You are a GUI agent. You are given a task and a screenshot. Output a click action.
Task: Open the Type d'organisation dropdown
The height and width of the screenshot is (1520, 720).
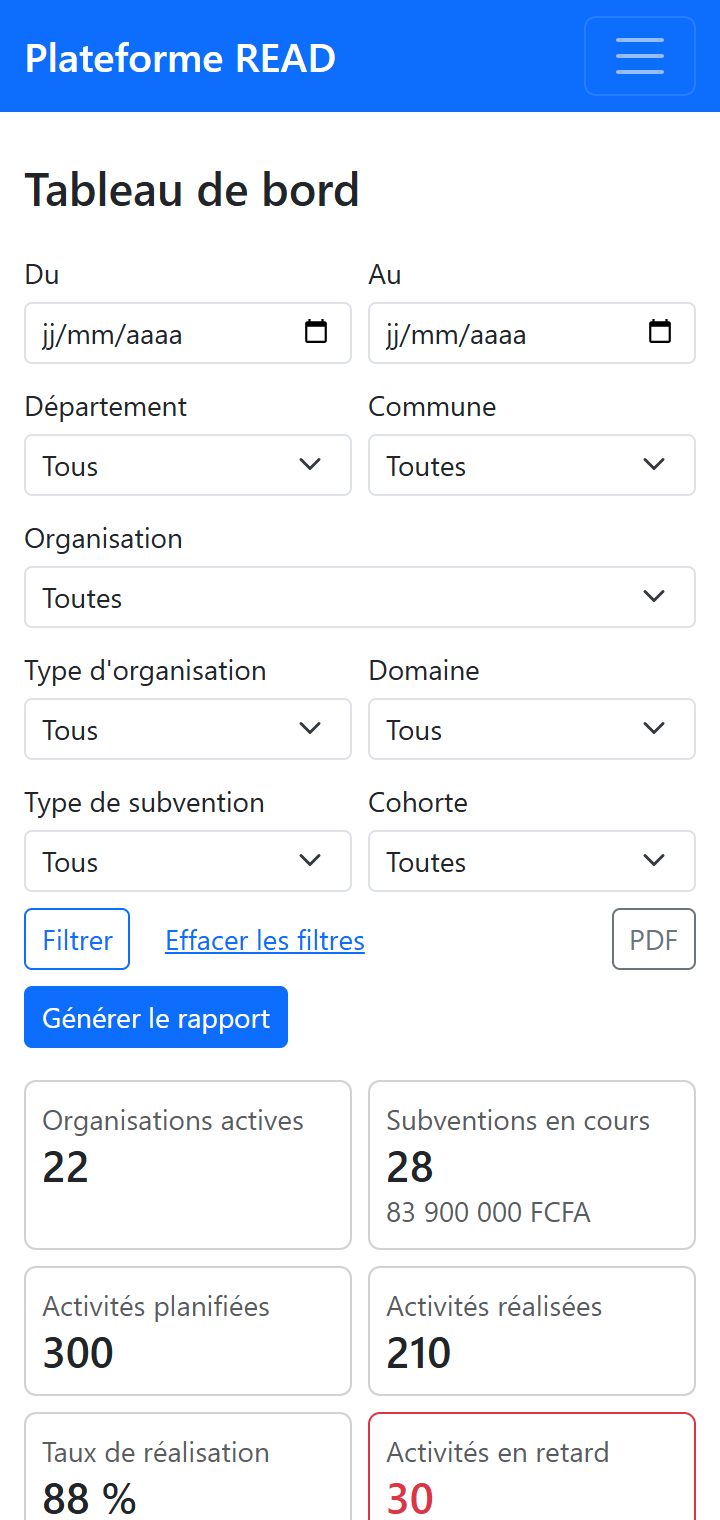tap(188, 729)
